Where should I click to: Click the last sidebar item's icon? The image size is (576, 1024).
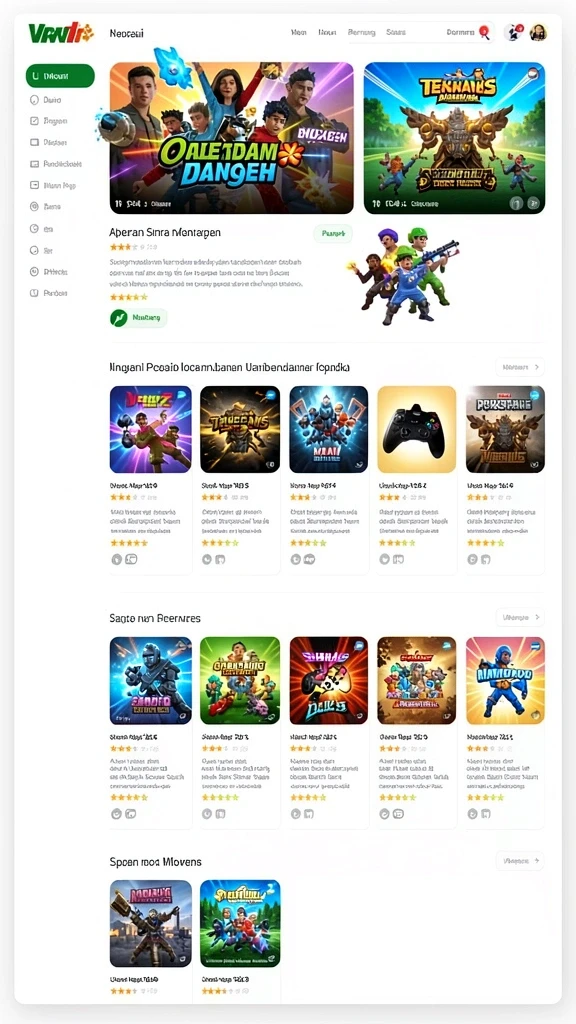[x=35, y=293]
